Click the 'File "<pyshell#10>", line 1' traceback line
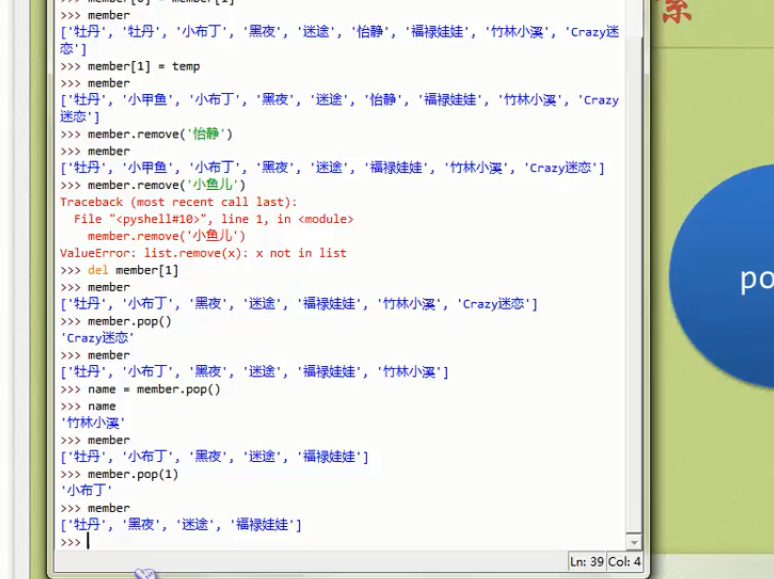The height and width of the screenshot is (579, 774). click(x=214, y=219)
